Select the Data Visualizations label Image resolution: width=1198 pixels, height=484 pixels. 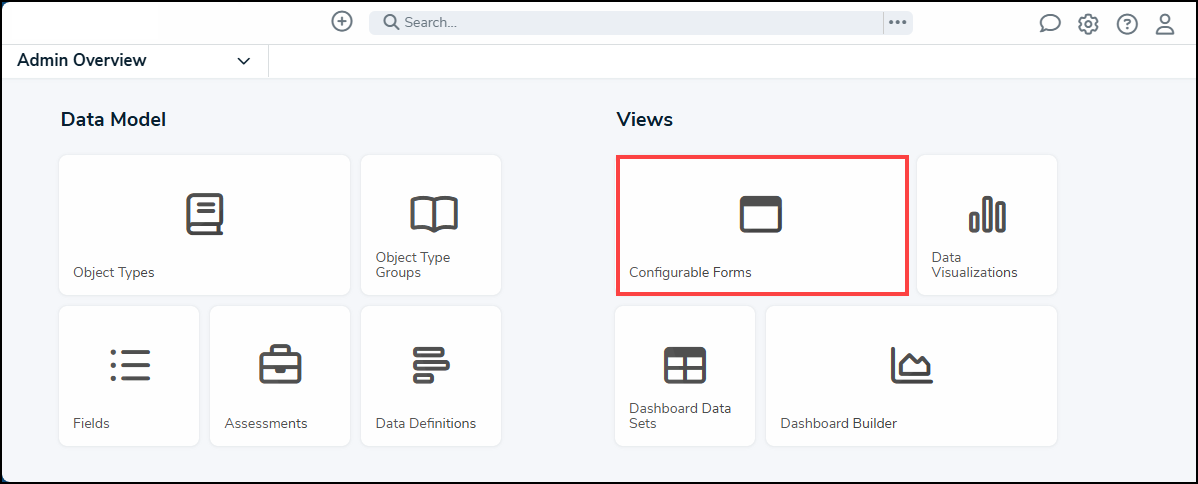(x=974, y=265)
